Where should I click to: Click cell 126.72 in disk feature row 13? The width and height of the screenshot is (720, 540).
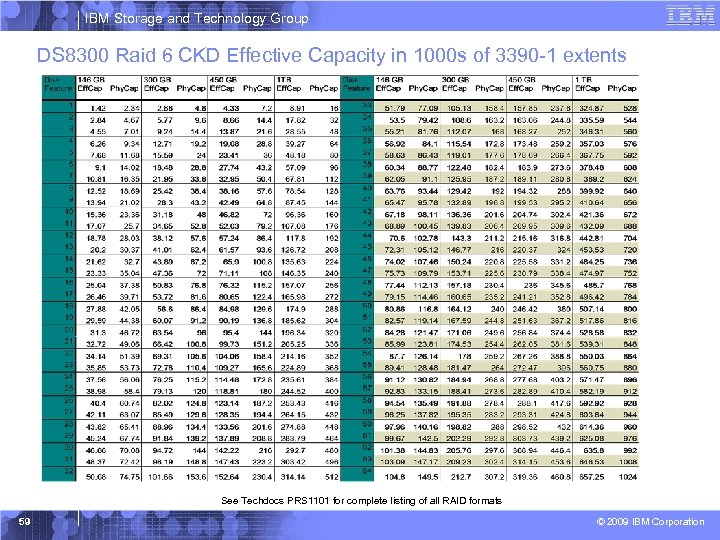click(294, 250)
